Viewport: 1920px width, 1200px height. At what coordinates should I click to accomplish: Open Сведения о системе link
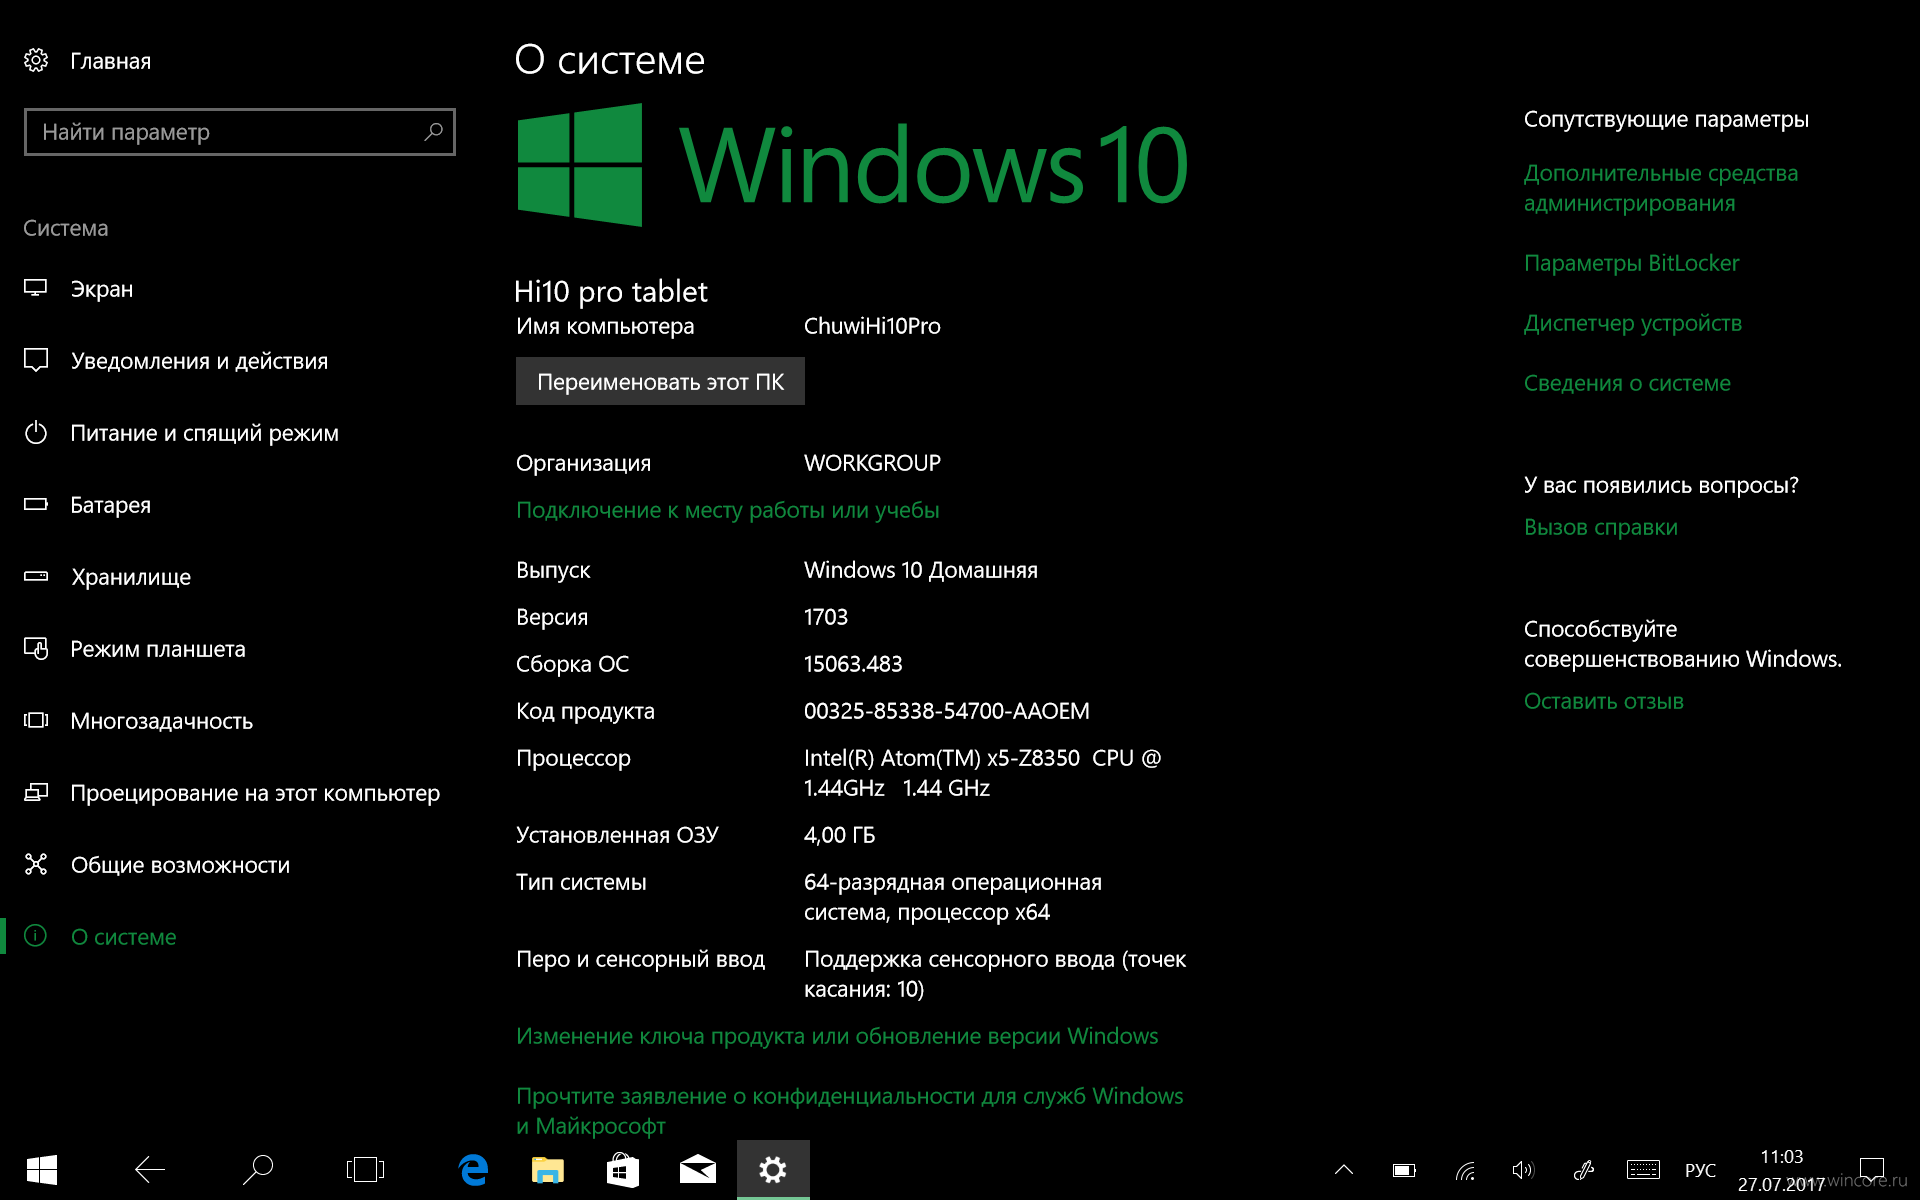click(1627, 383)
